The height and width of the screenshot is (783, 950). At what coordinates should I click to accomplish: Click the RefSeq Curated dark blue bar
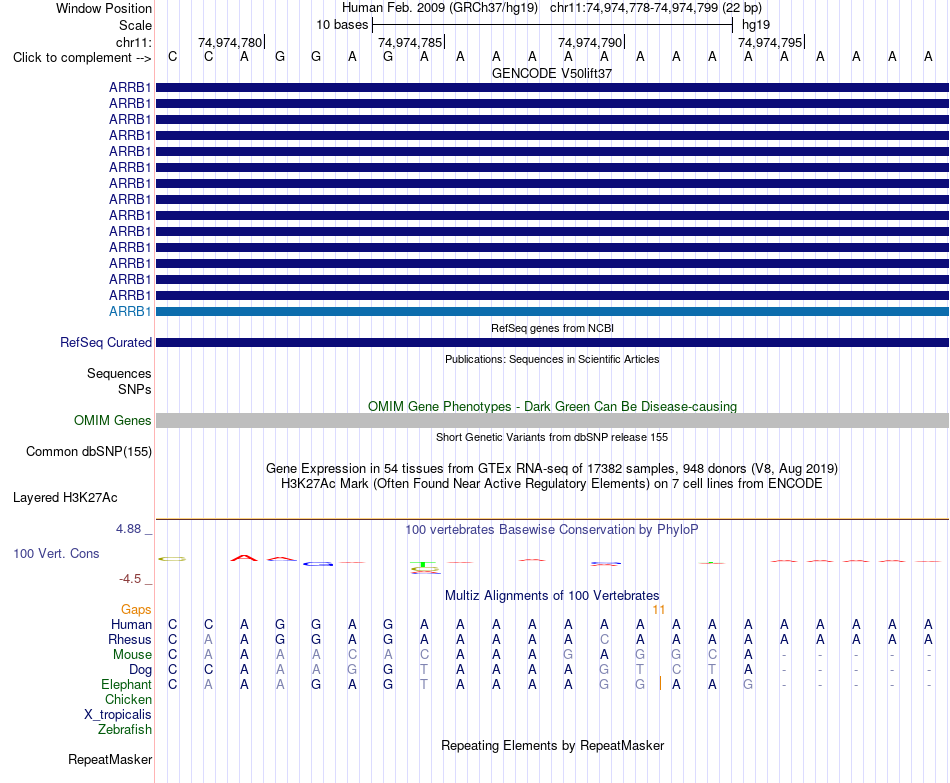(552, 342)
